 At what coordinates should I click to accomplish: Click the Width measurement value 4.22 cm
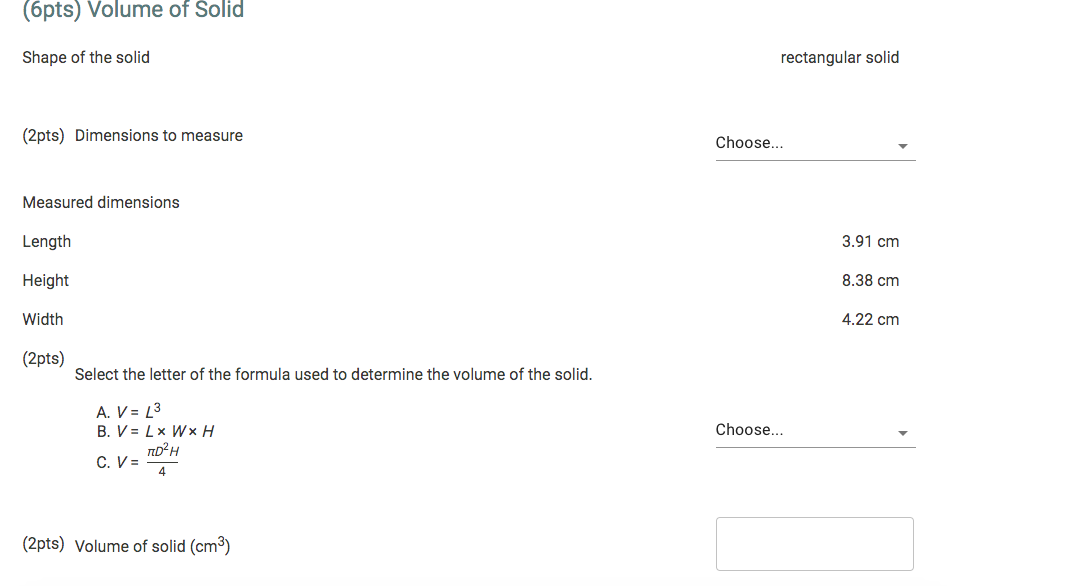870,319
